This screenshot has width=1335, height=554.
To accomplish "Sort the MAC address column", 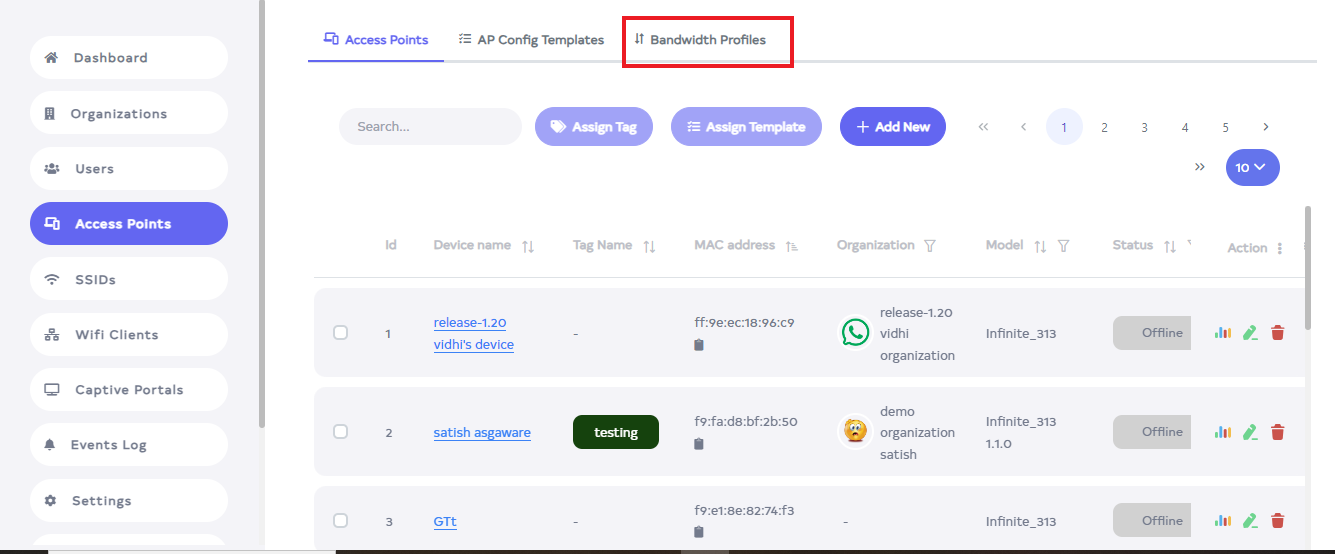I will pos(792,246).
